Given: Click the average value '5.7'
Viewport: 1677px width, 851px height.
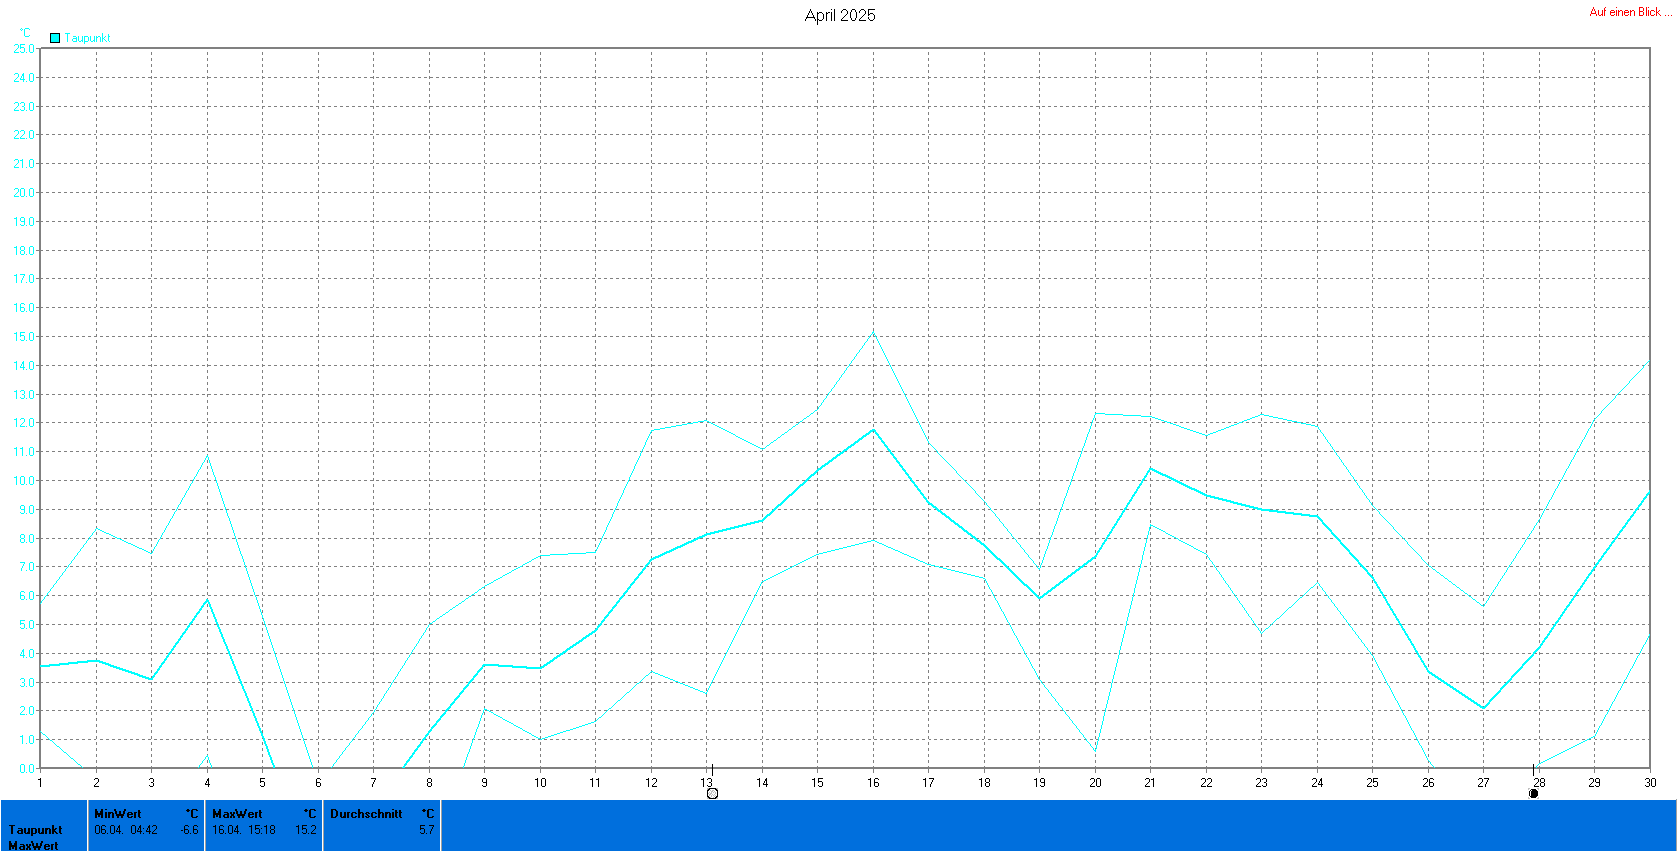Looking at the screenshot, I should coord(427,830).
